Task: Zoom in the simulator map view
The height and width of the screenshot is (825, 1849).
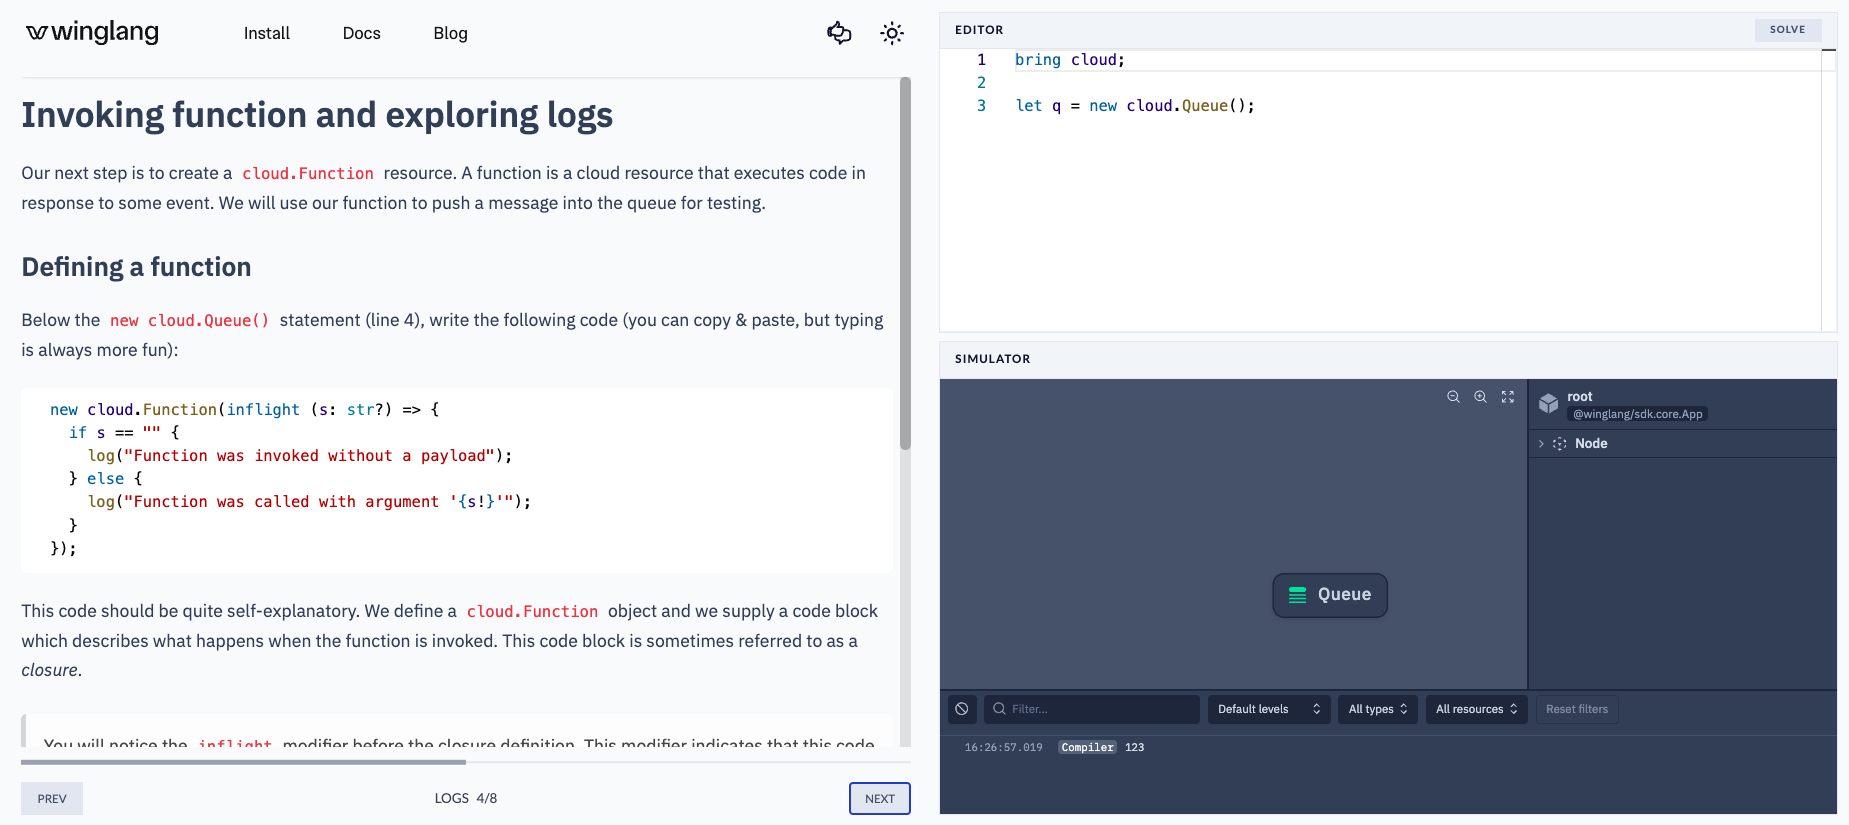Action: point(1480,397)
